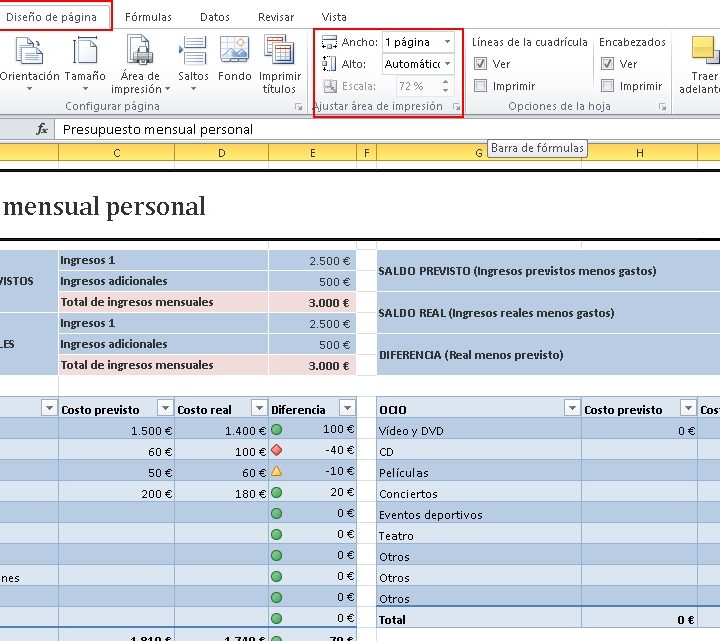720x641 pixels.
Task: Open Opciones de la hoja dialog launcher
Action: click(662, 106)
